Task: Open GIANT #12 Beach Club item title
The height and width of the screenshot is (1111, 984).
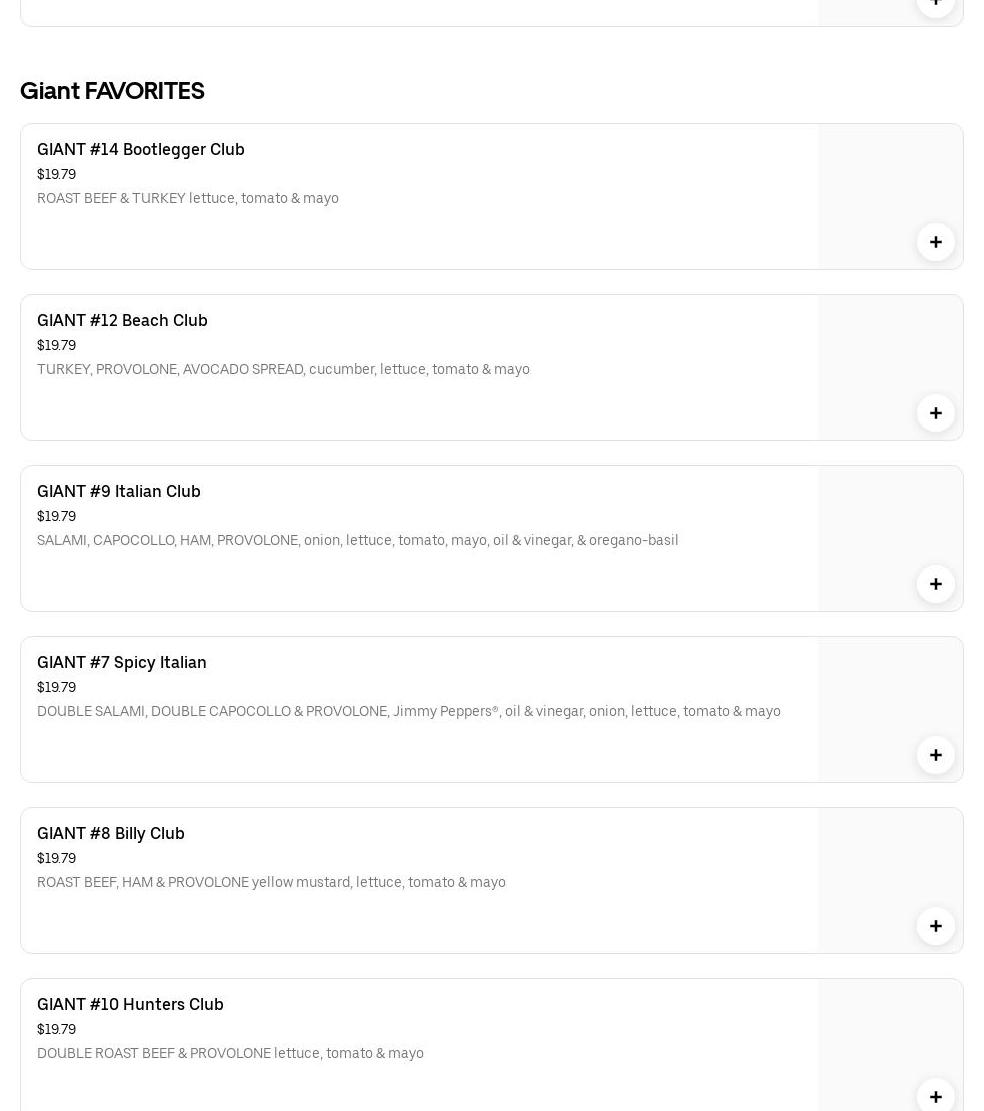Action: 122,320
